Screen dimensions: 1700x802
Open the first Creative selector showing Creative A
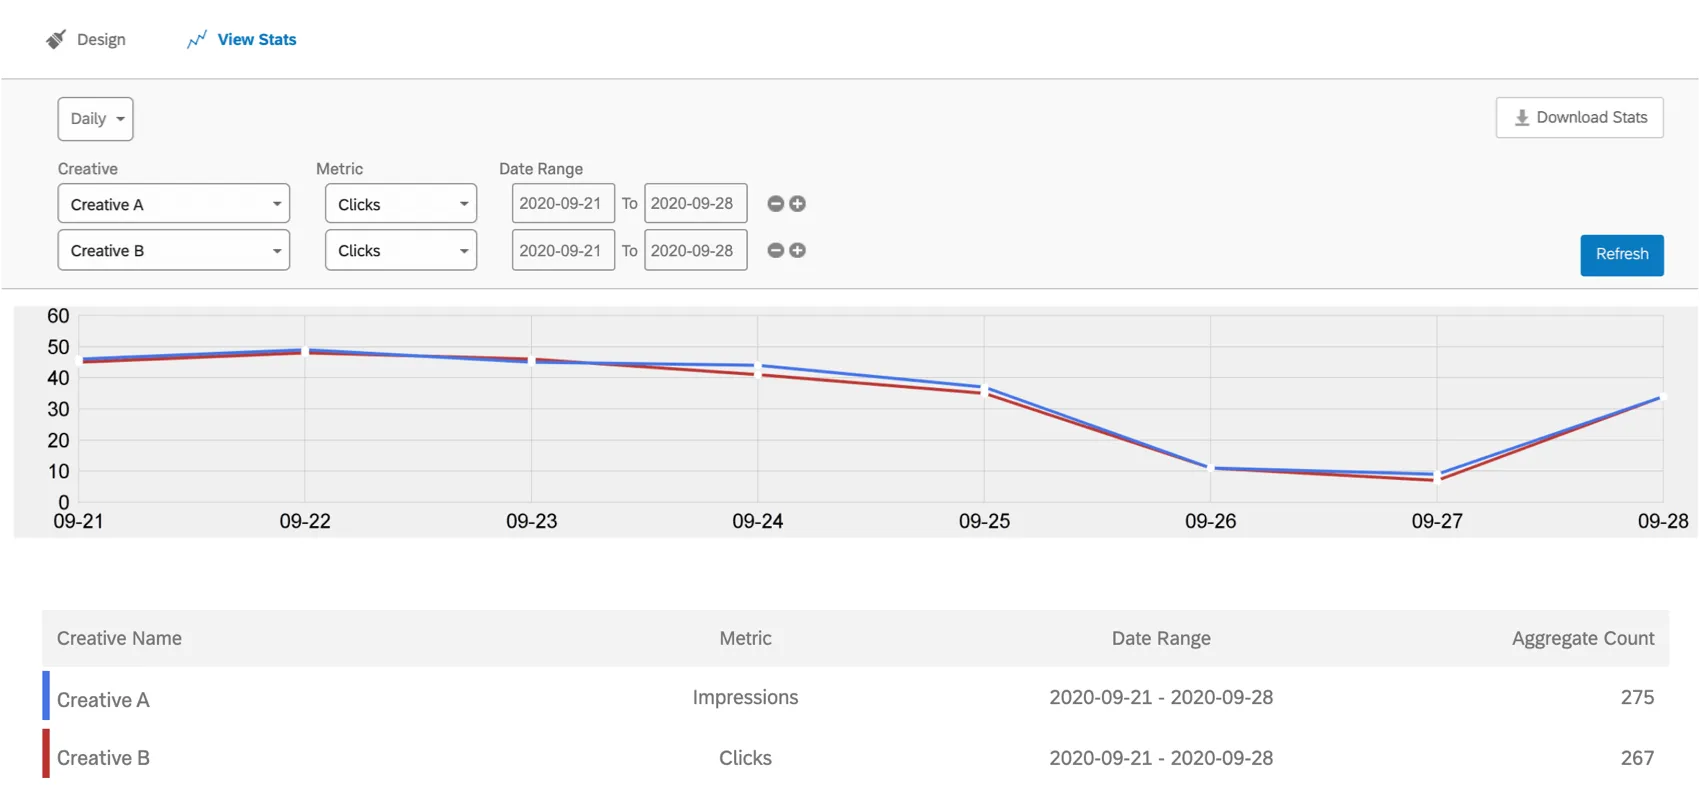tap(173, 203)
